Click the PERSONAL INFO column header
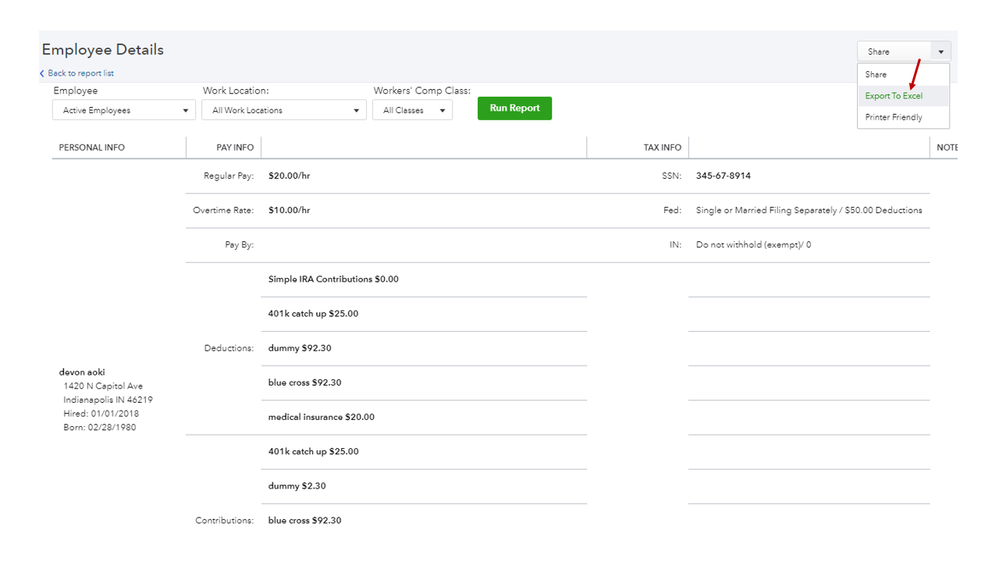Viewport: 999px width, 562px height. click(x=92, y=148)
